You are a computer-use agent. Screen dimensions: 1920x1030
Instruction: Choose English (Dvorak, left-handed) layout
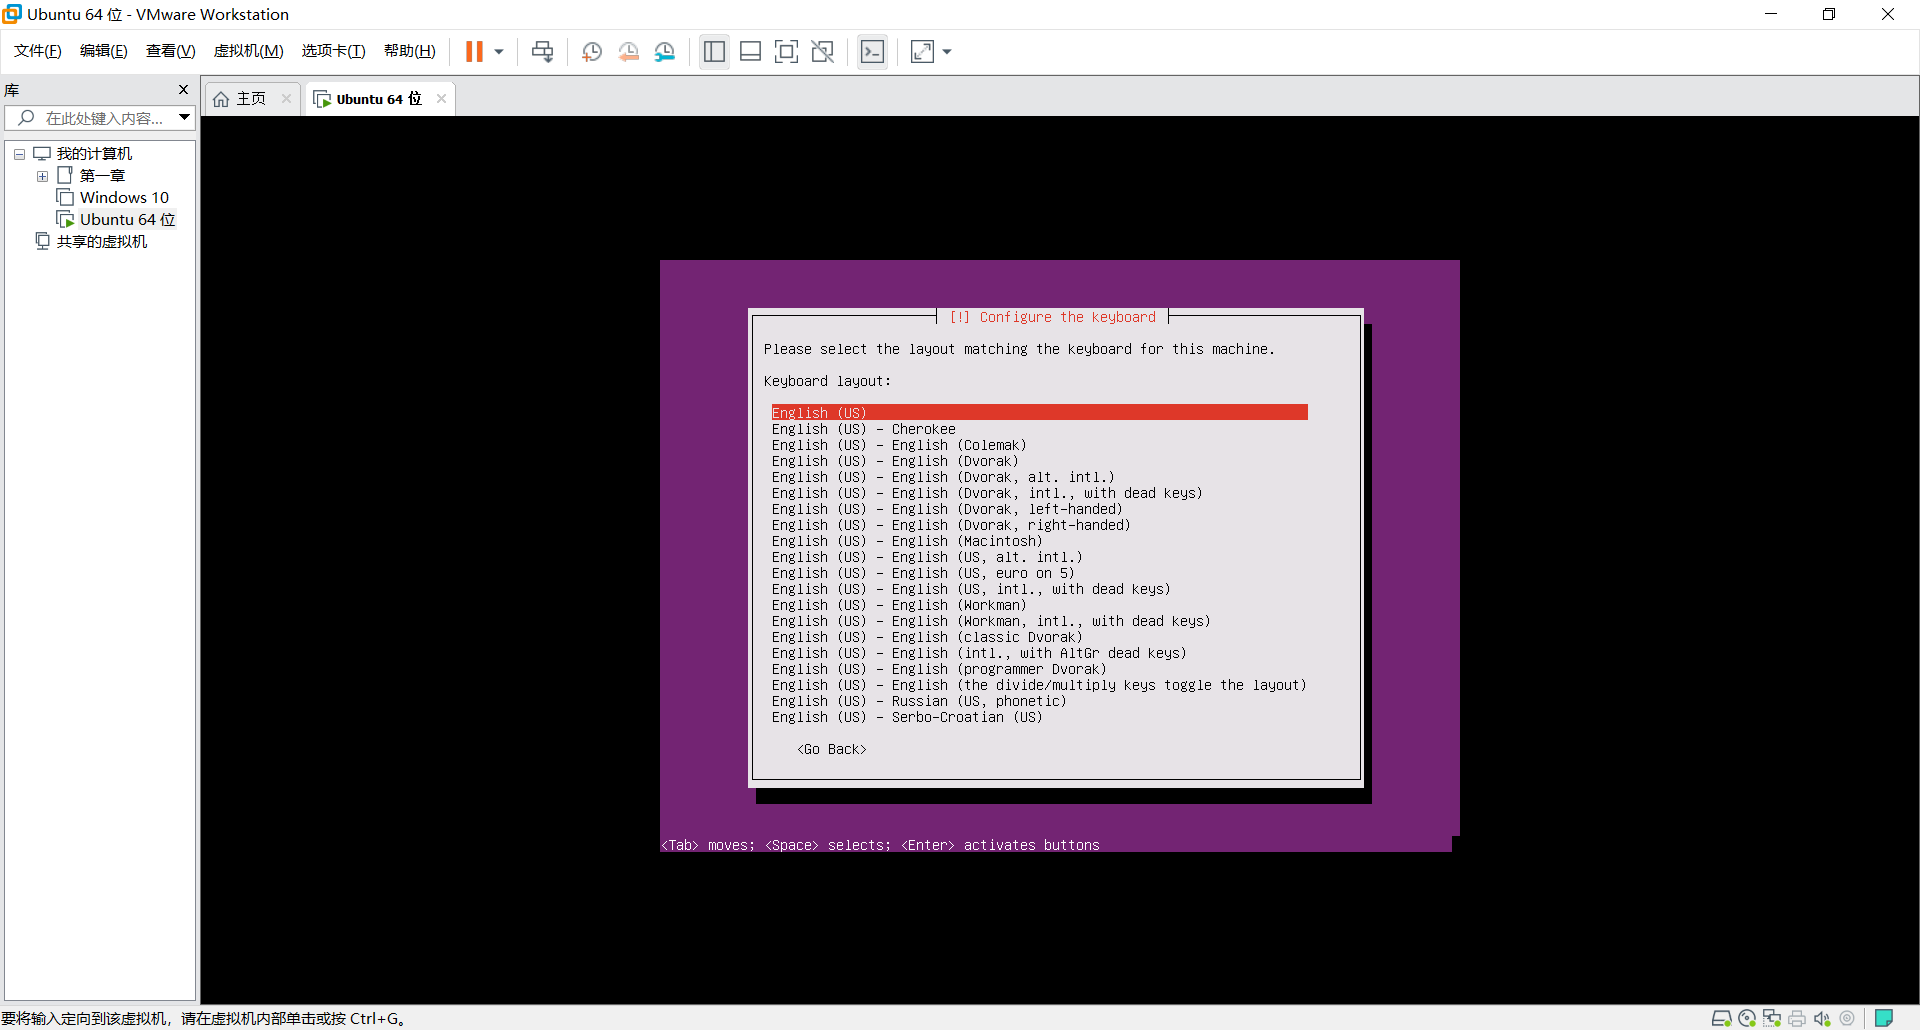(947, 509)
